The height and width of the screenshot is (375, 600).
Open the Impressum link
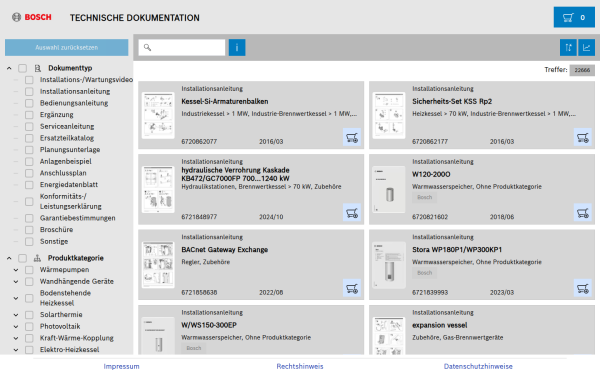121,366
